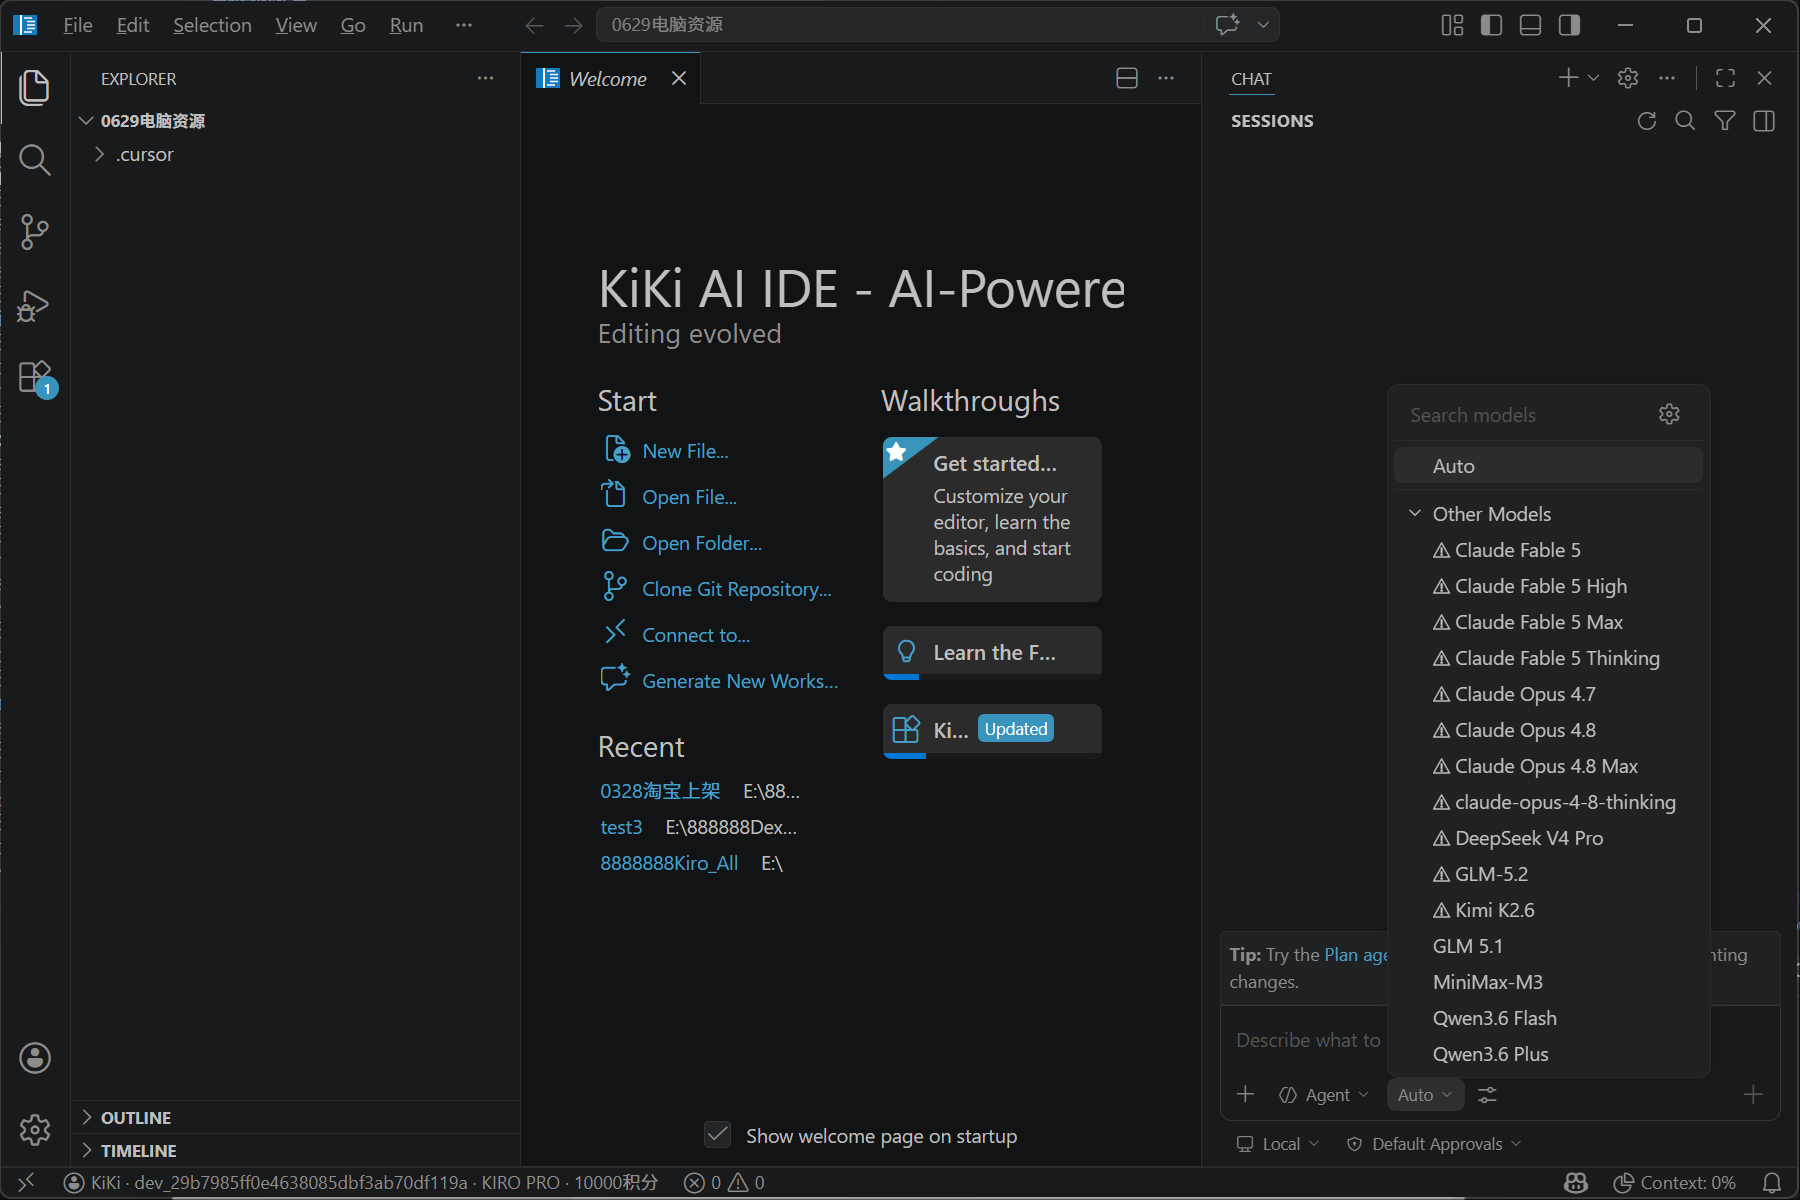Open the Explorer view in activity bar
This screenshot has width=1800, height=1200.
point(35,87)
